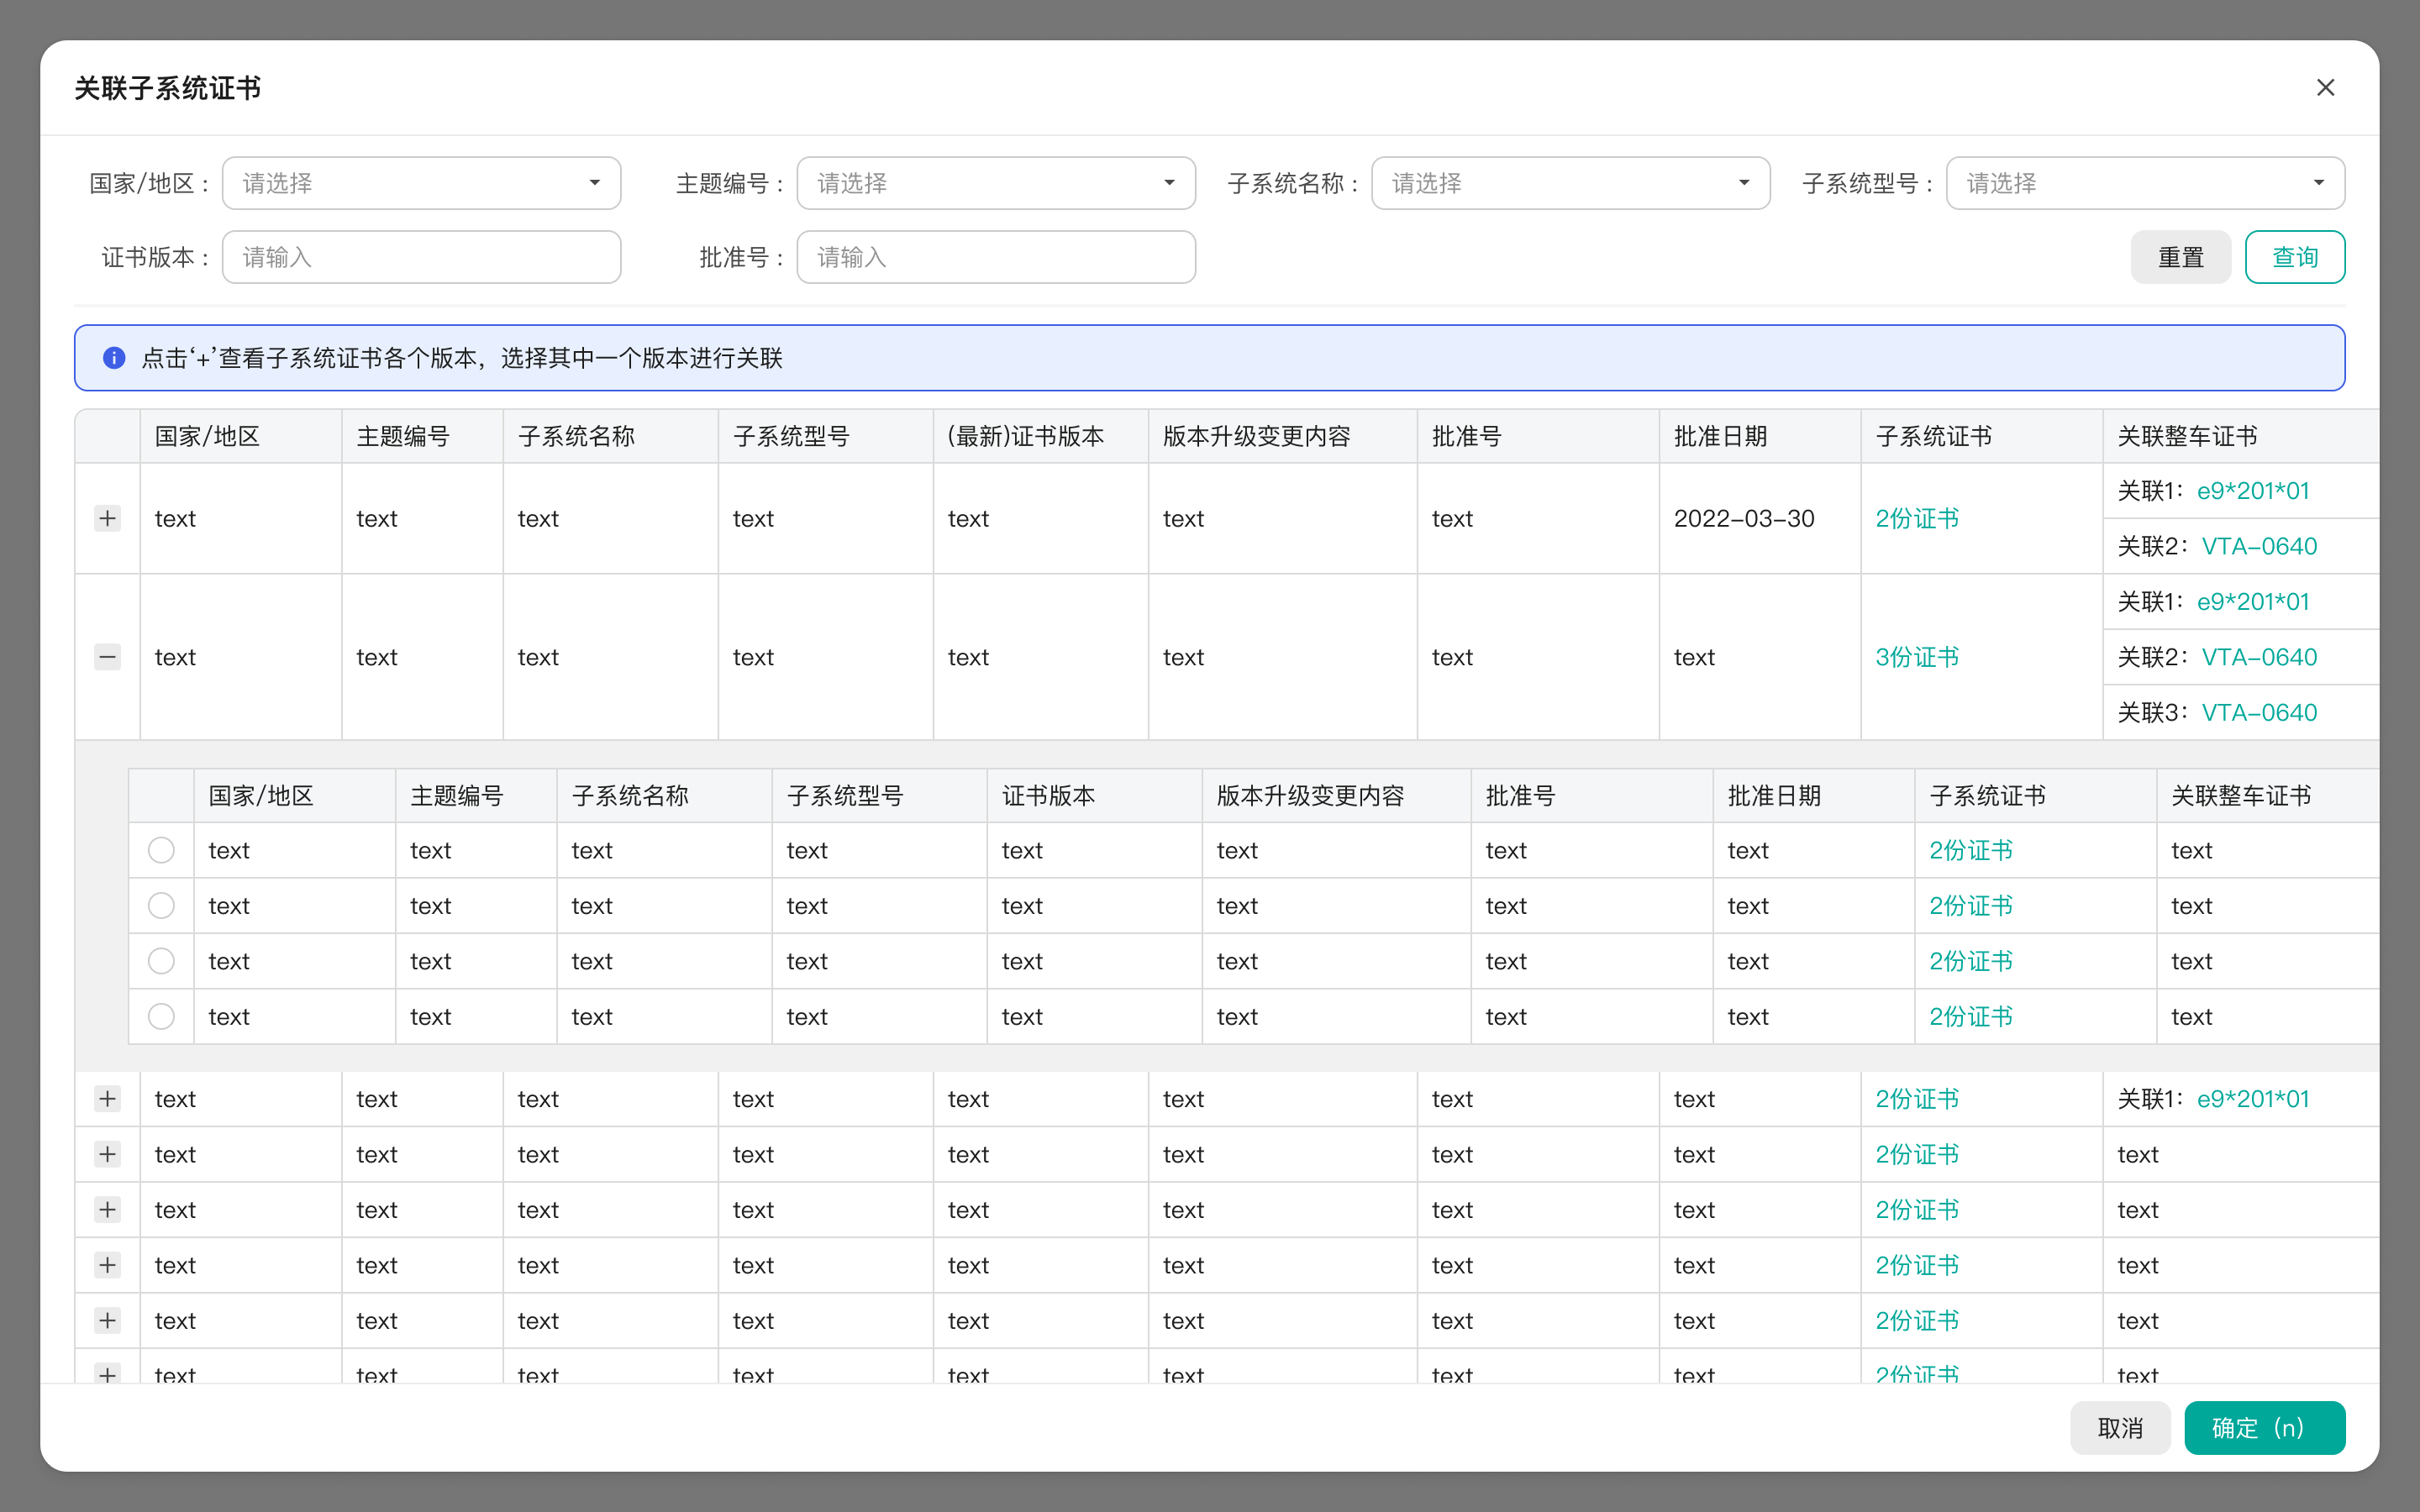Screen dimensions: 2420x1512
Task: Click the 确定 (n) confirm button
Action: tap(2264, 1428)
